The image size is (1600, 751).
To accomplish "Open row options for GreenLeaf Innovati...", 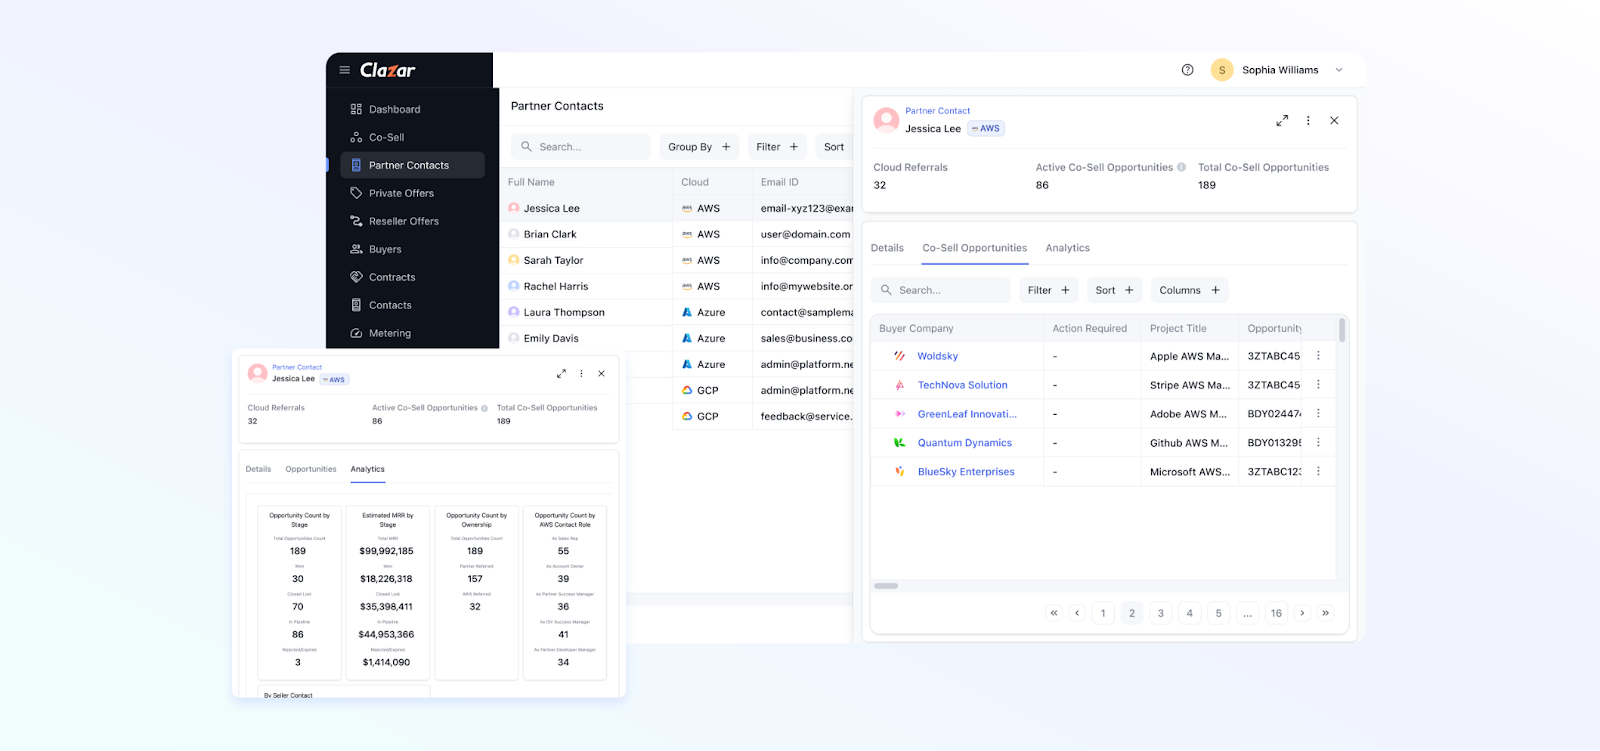I will 1318,414.
